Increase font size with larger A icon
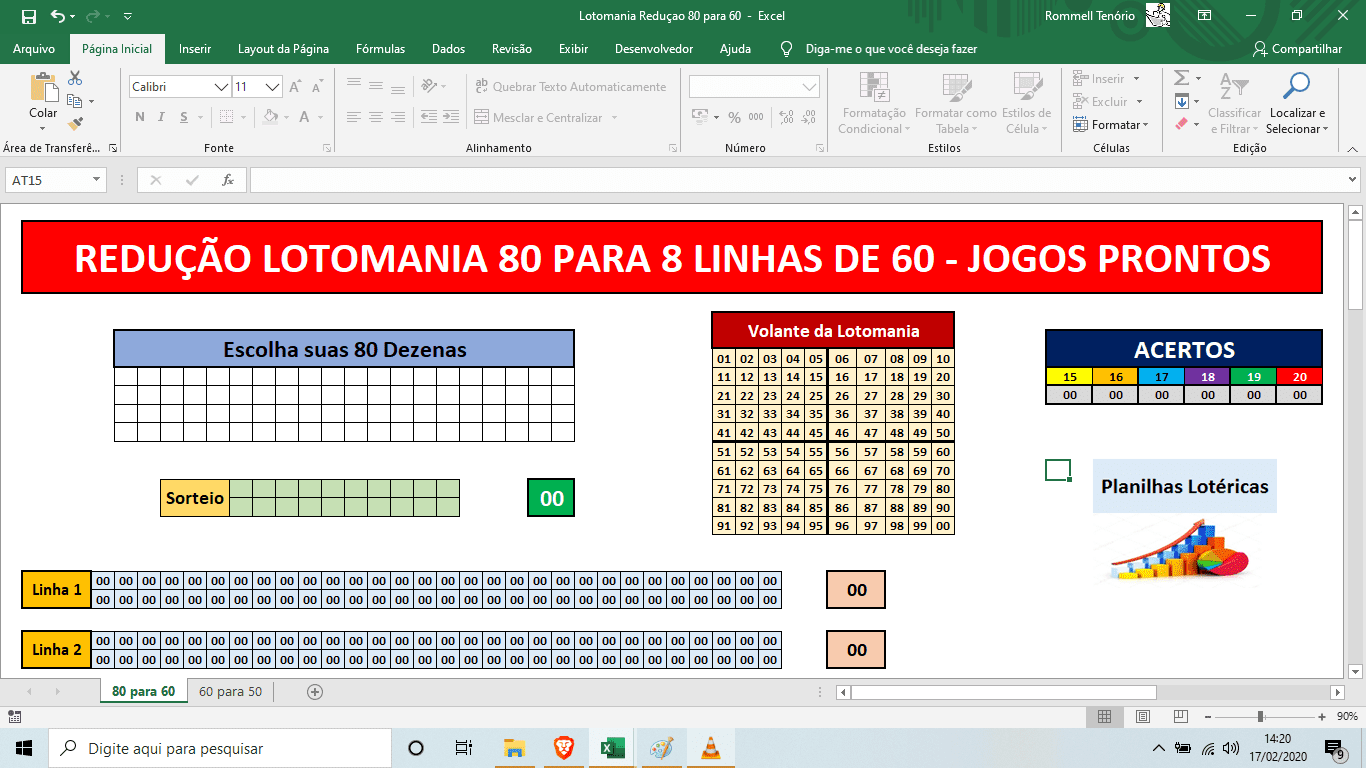This screenshot has height=768, width=1366. (x=295, y=87)
